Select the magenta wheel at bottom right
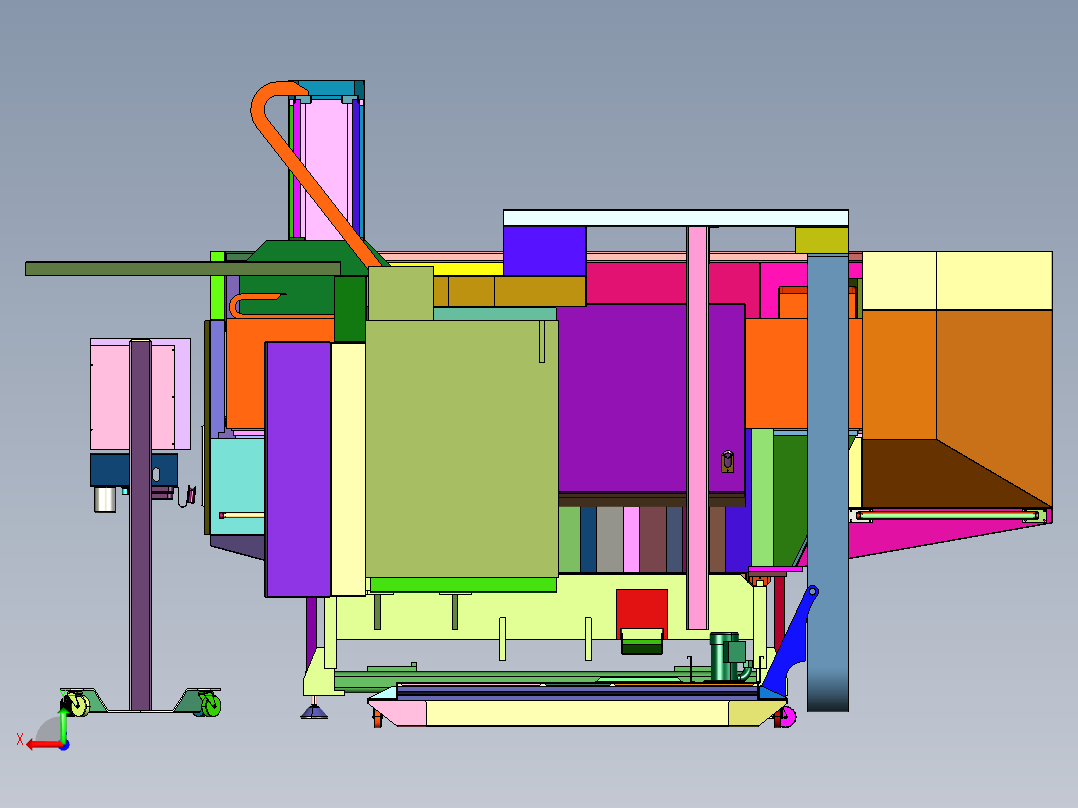Image resolution: width=1078 pixels, height=808 pixels. point(789,717)
